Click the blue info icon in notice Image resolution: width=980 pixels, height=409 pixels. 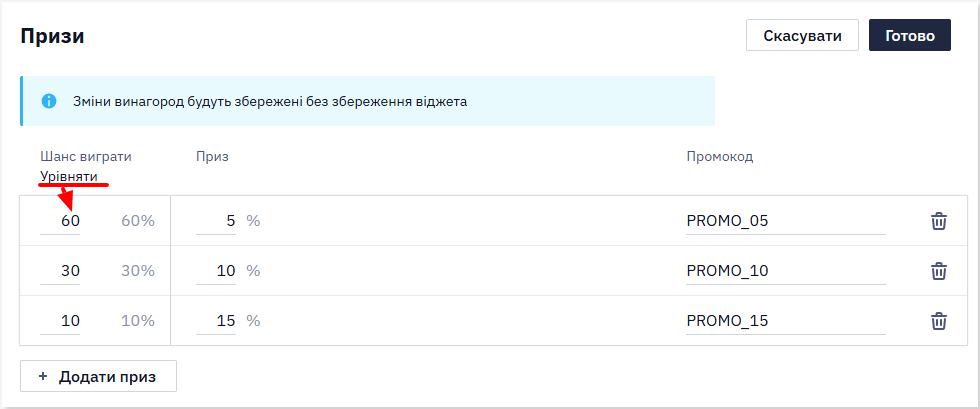point(49,101)
